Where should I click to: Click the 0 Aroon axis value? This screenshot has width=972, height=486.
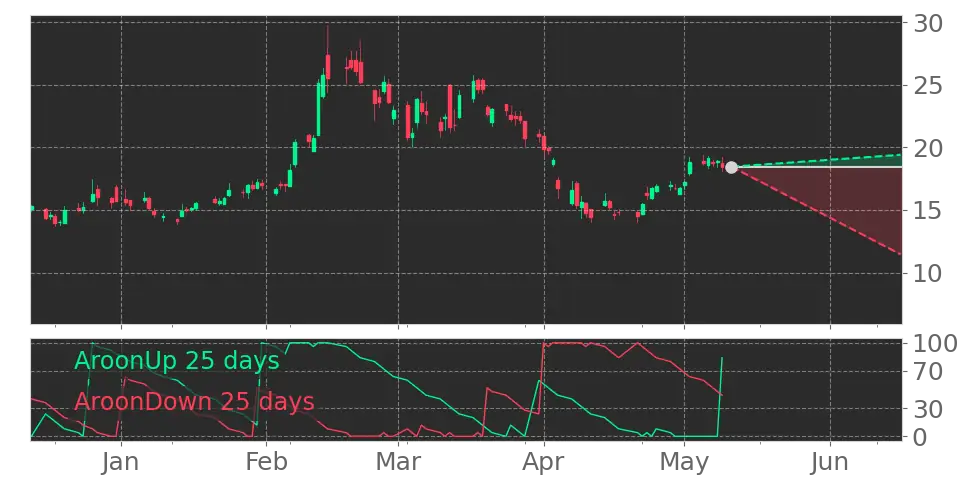coord(920,437)
